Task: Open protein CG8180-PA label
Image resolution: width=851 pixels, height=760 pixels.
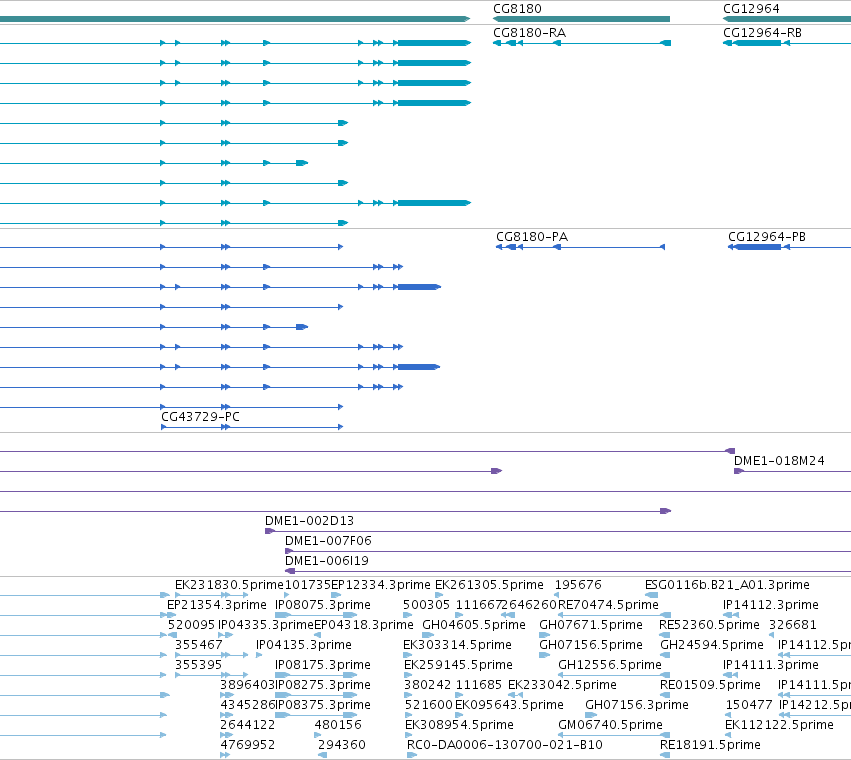Action: click(x=532, y=237)
